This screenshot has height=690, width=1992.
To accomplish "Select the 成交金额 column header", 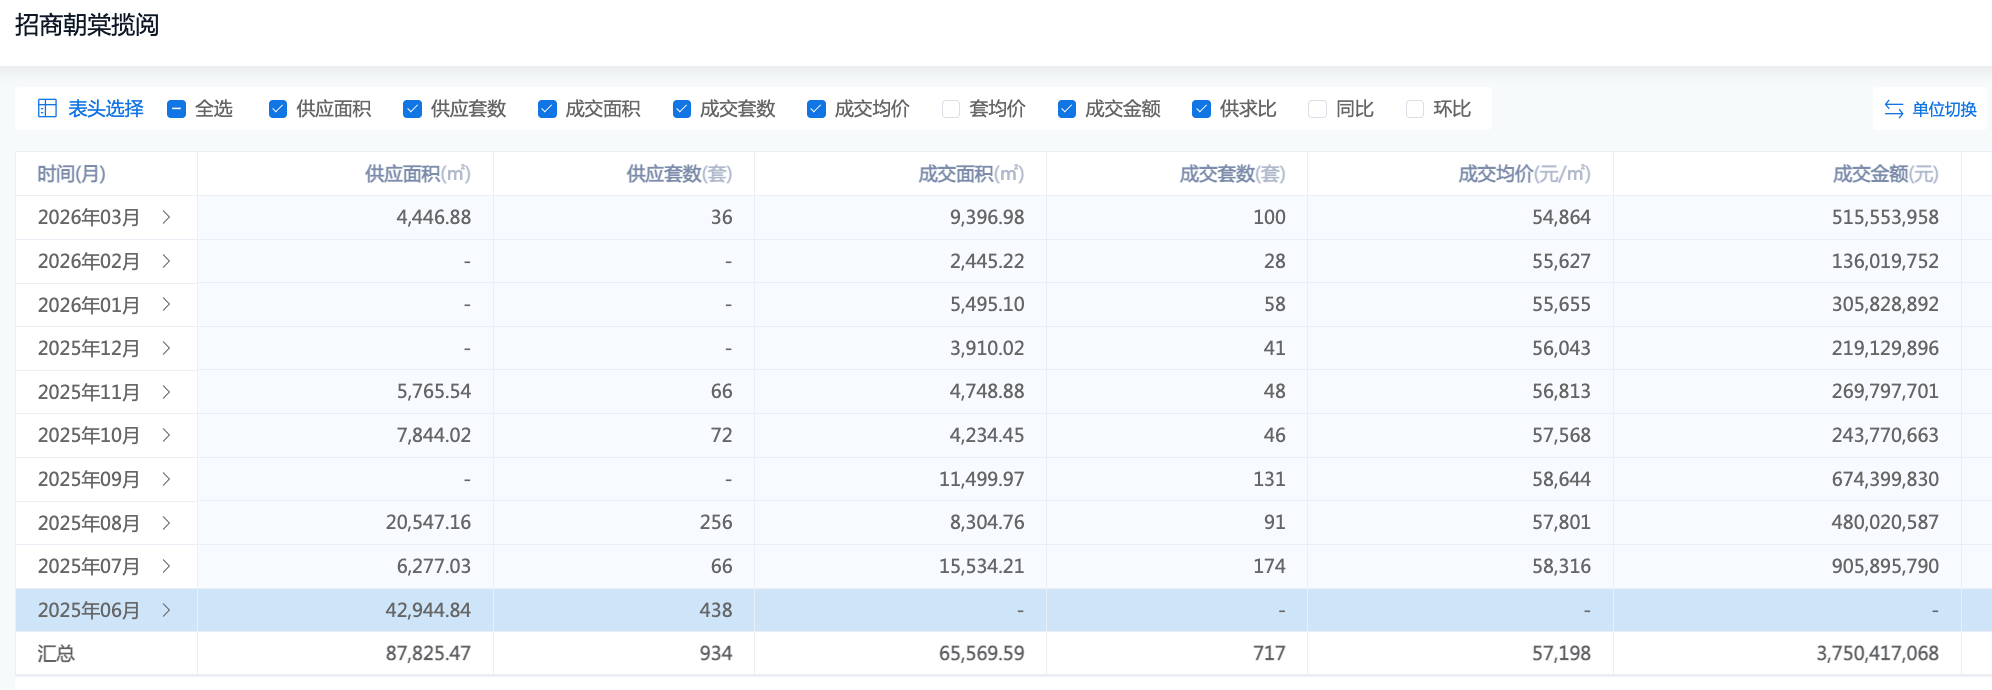I will tap(1884, 174).
